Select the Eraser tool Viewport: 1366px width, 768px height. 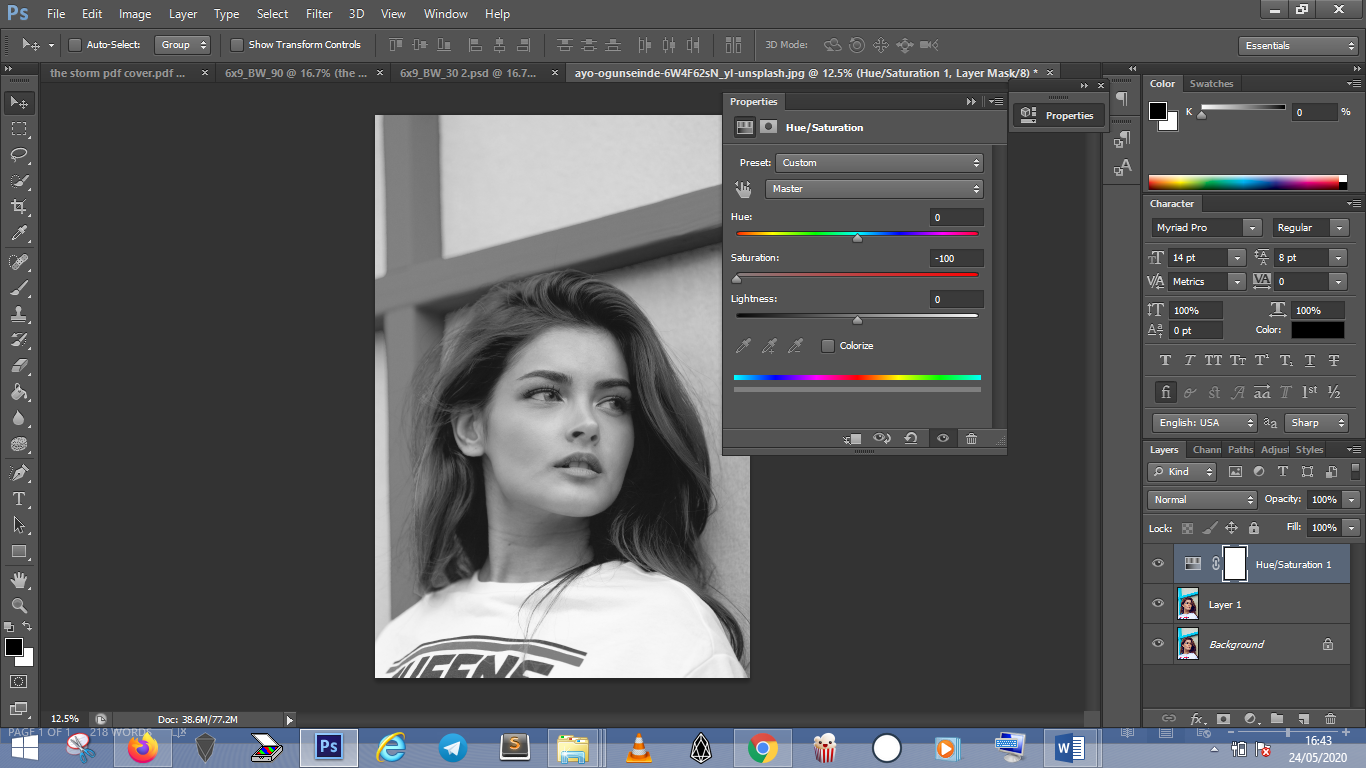pyautogui.click(x=19, y=366)
